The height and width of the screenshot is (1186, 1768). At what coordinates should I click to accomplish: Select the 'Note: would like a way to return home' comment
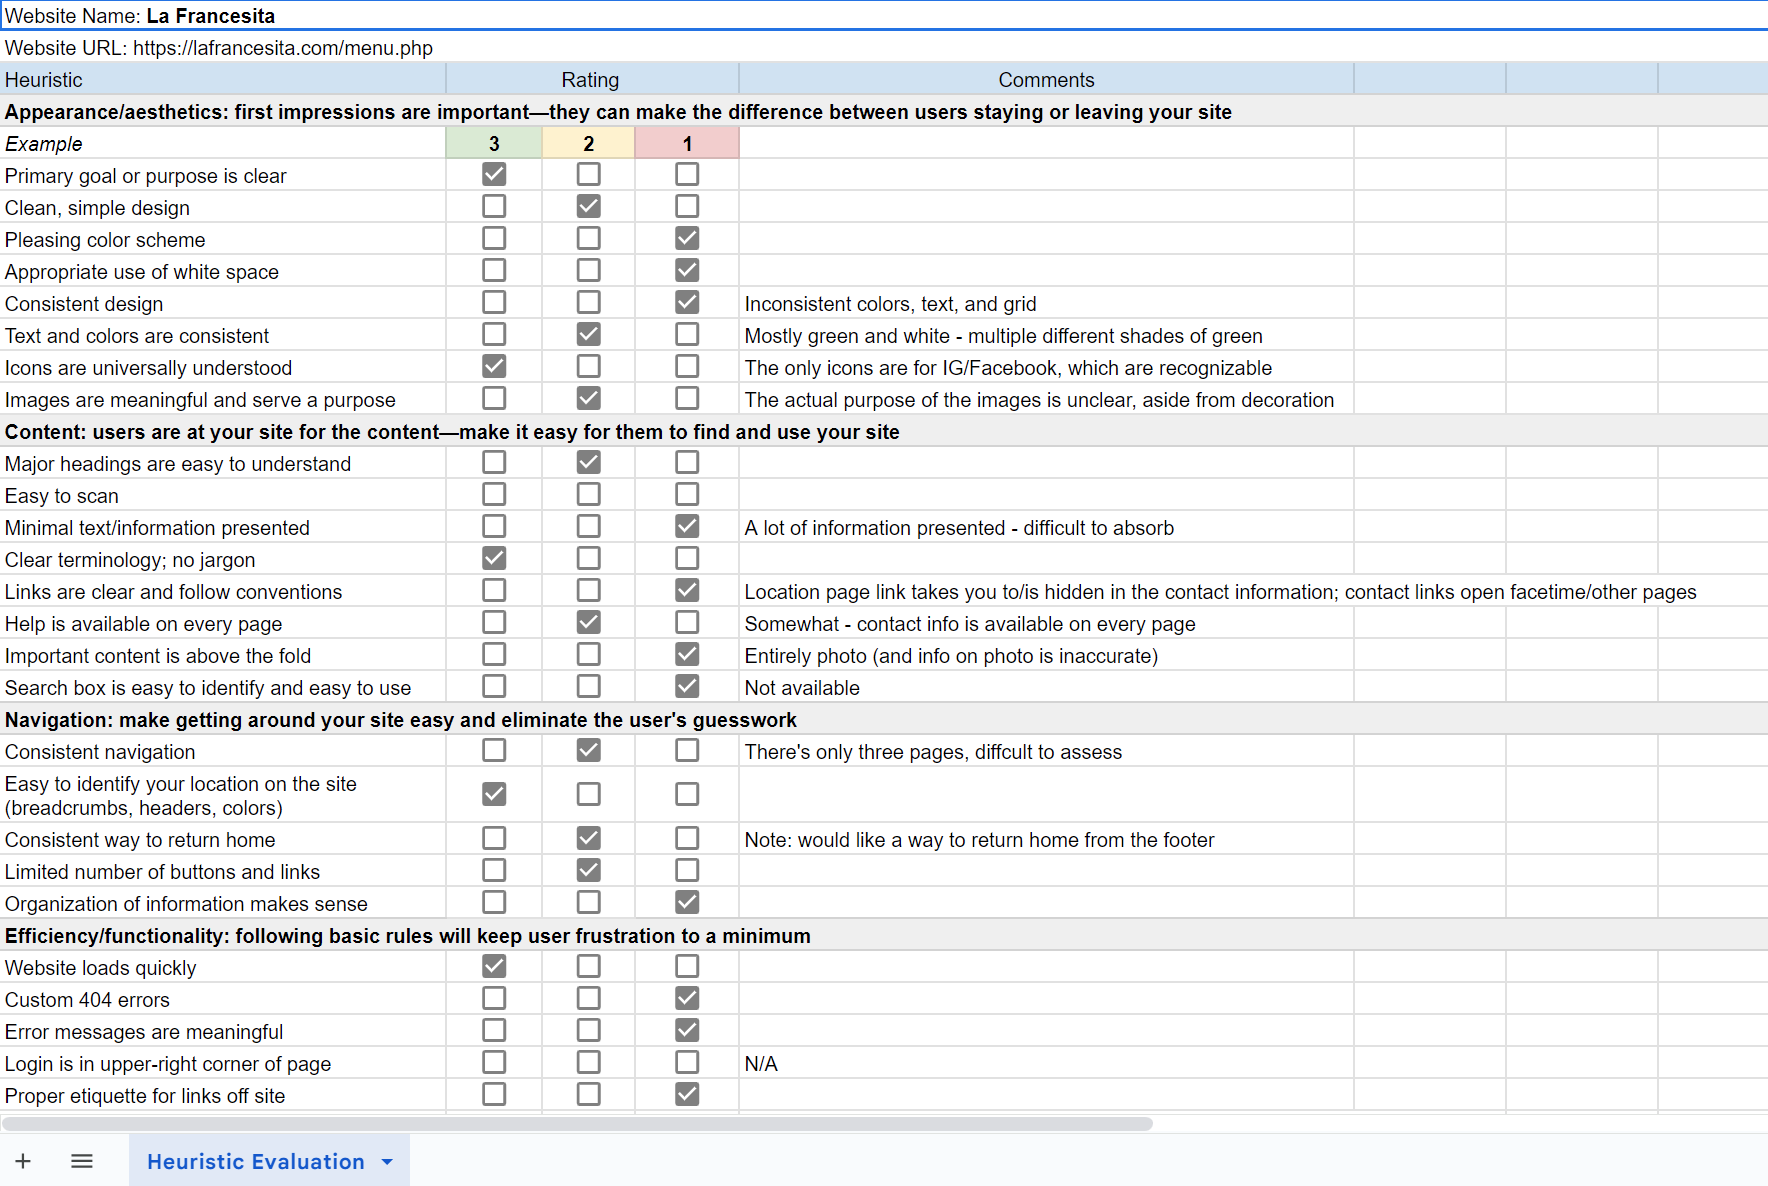1046,839
